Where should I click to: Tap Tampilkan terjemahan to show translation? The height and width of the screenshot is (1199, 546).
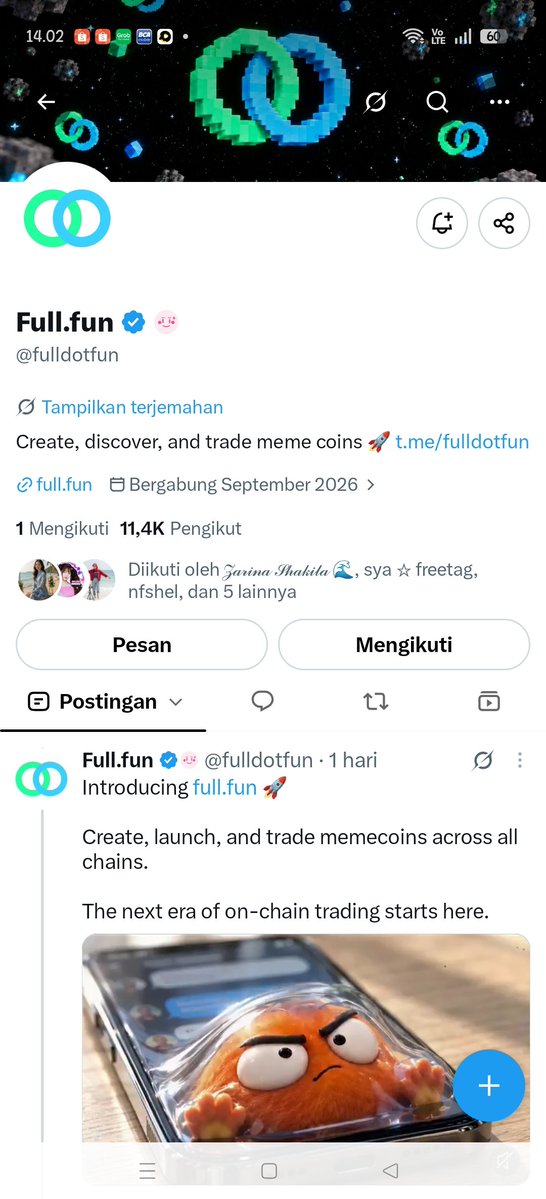132,408
